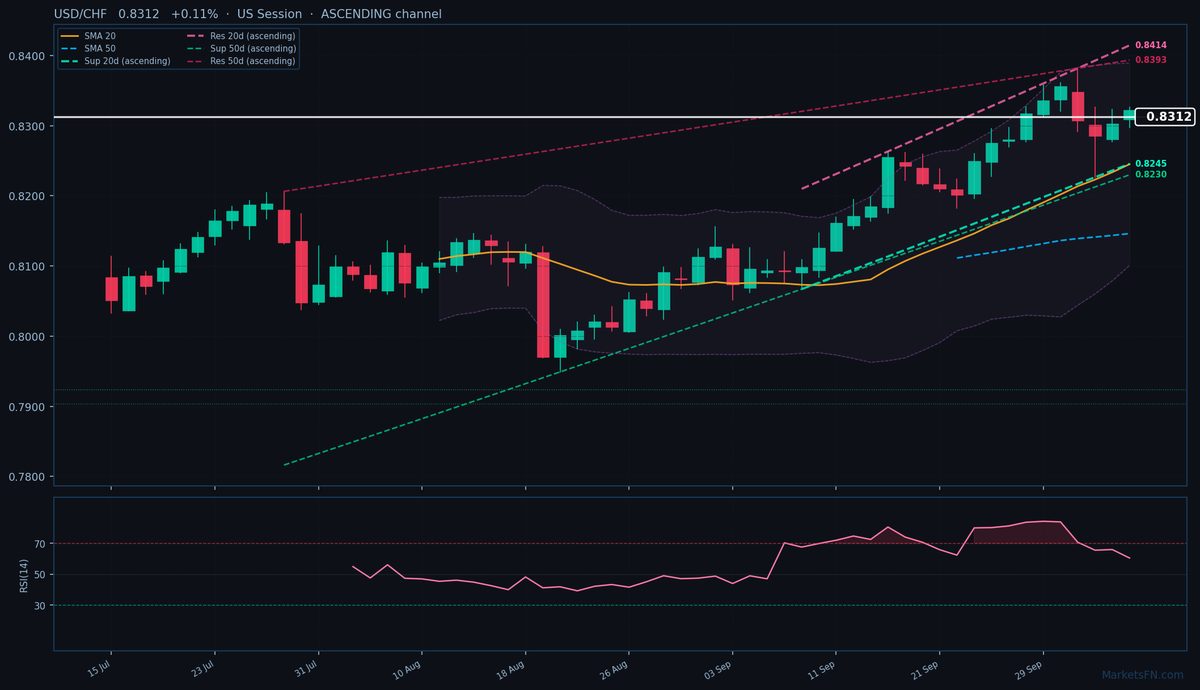Click the 10 Aug date label
This screenshot has width=1200, height=690.
pyautogui.click(x=408, y=669)
